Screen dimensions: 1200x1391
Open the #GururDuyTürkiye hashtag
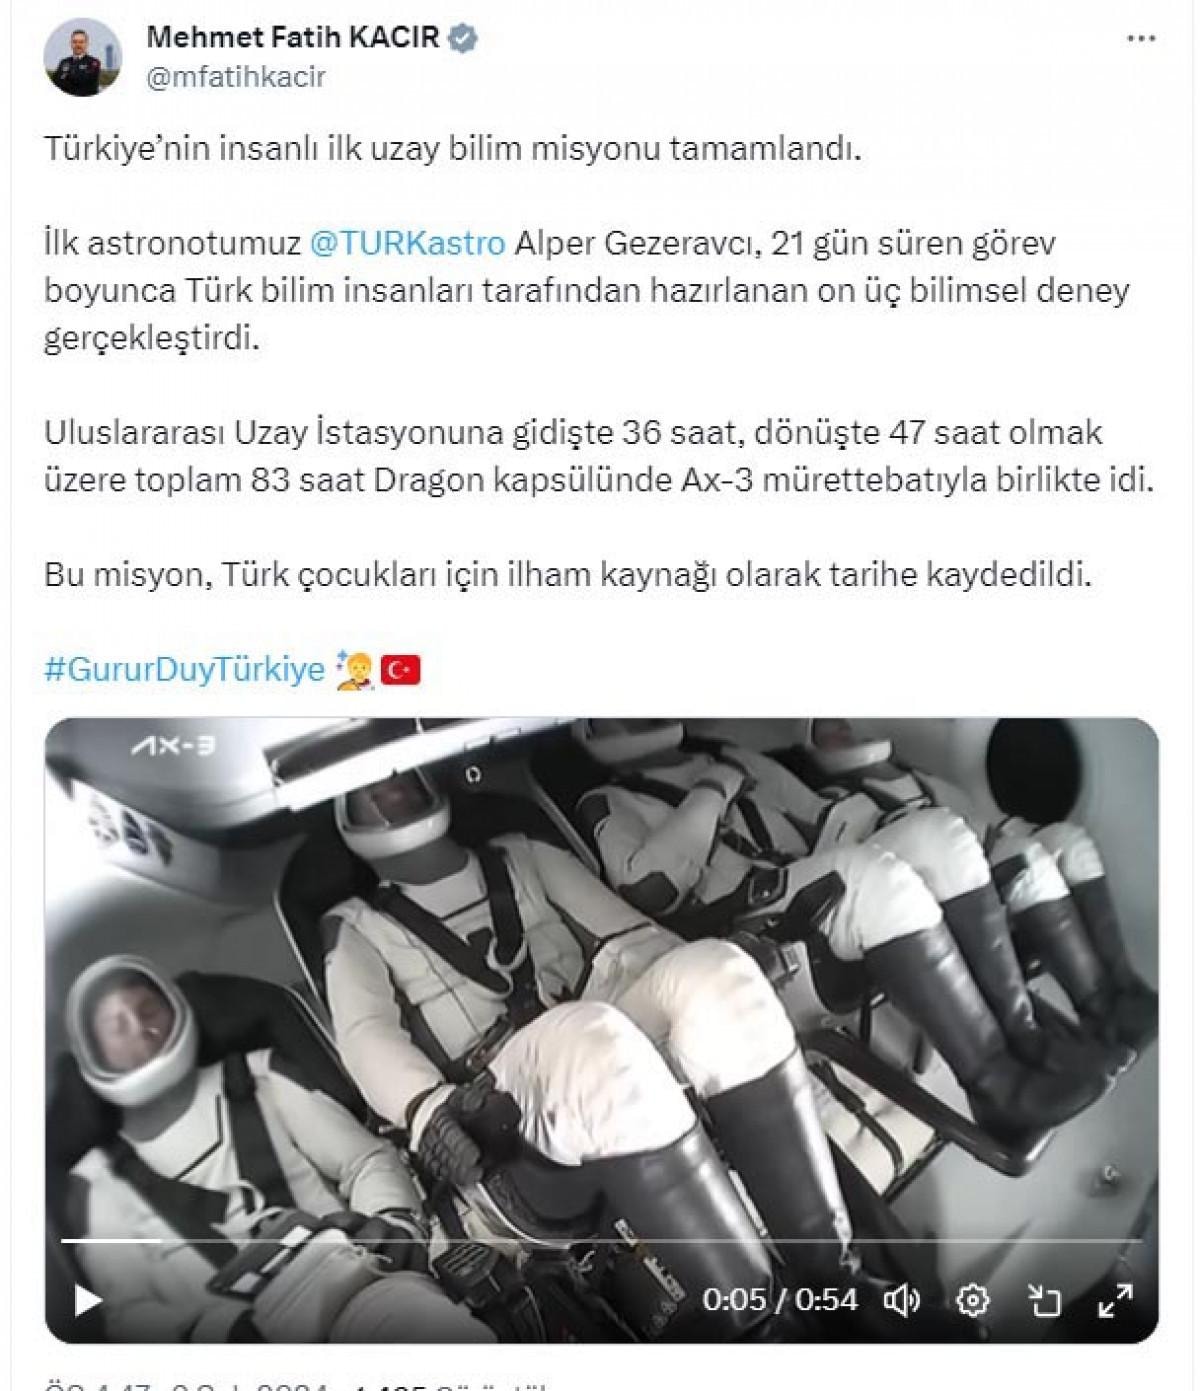(x=185, y=669)
